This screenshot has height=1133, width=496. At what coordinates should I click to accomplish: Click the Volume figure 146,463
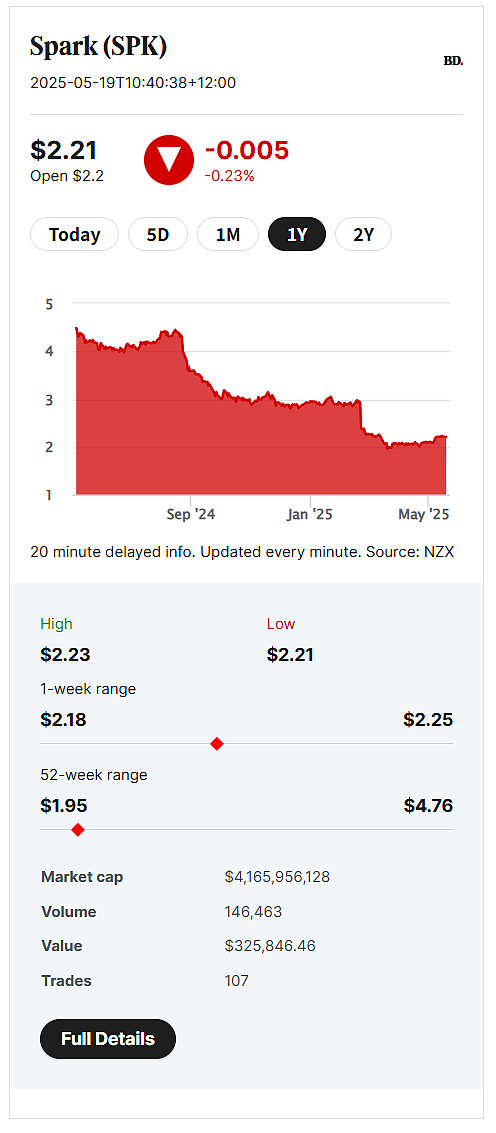point(254,912)
